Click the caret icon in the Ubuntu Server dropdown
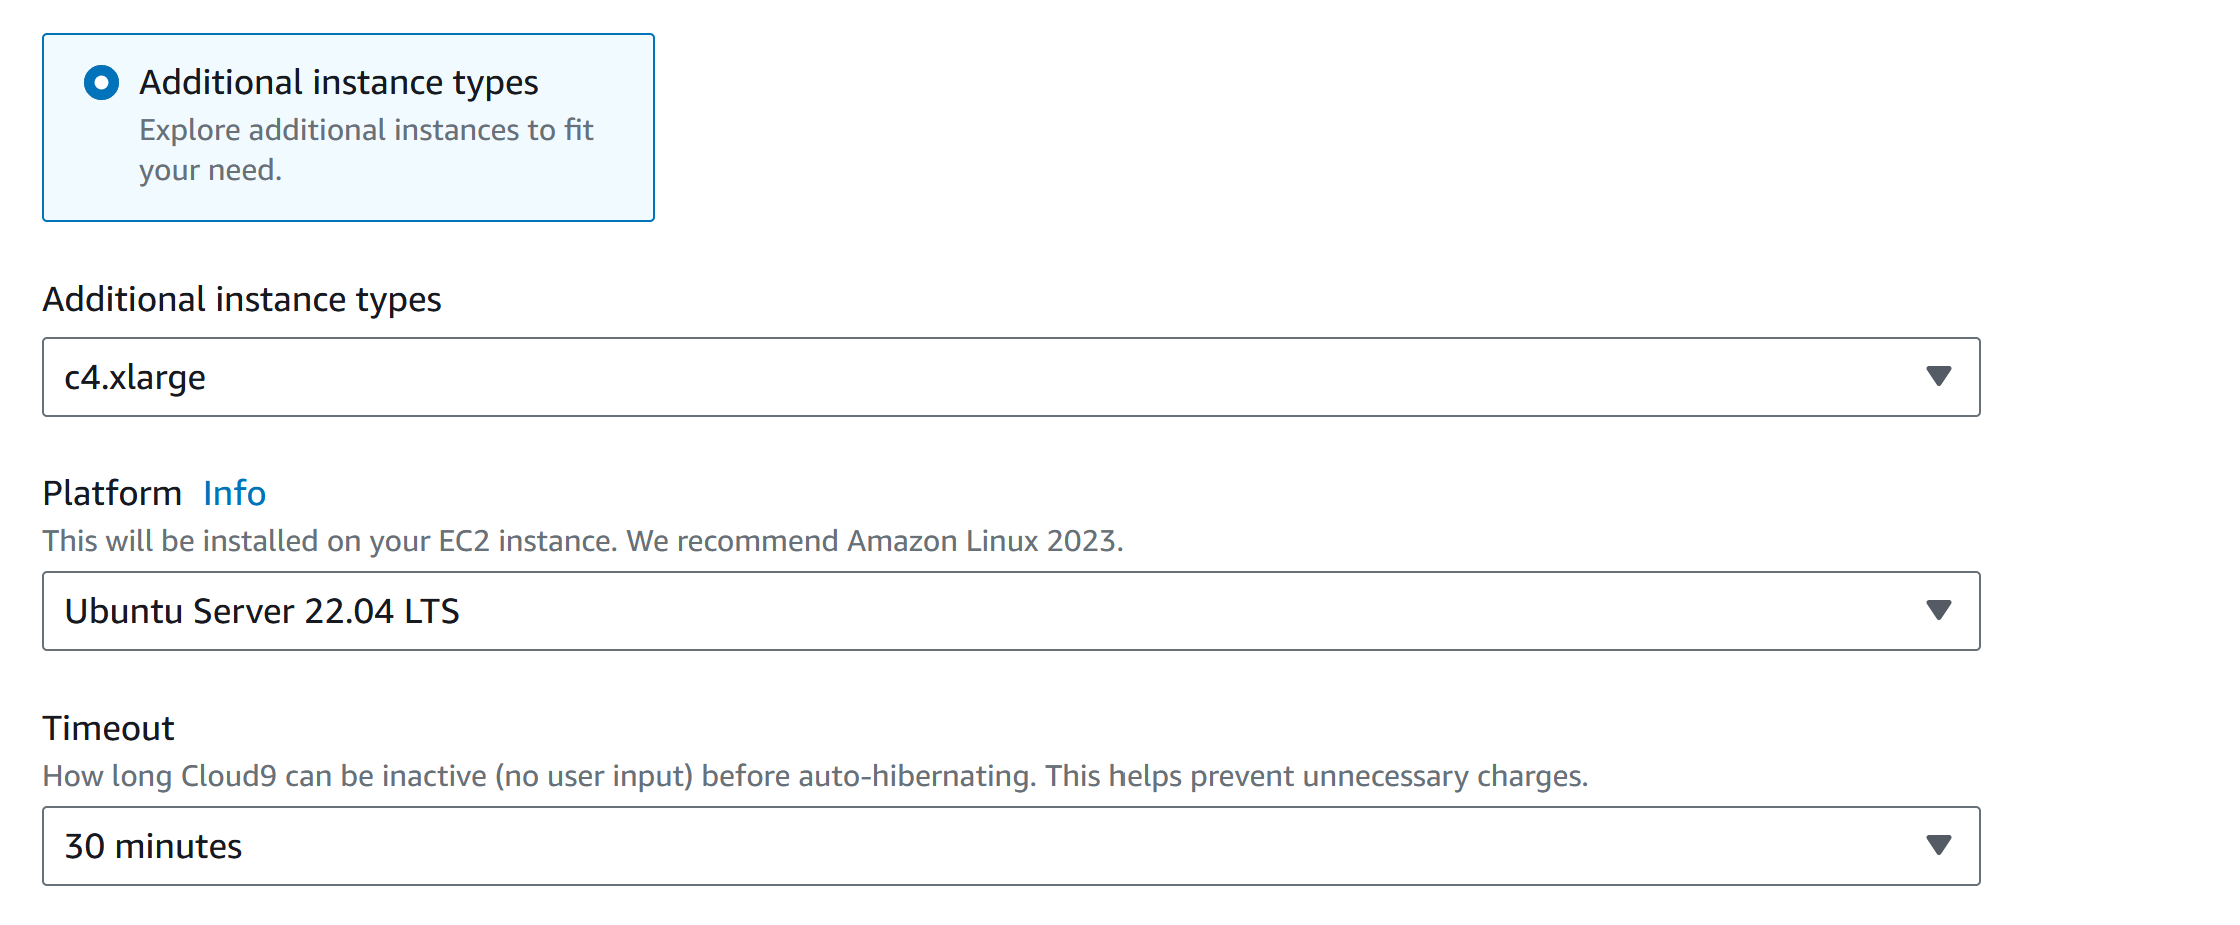The height and width of the screenshot is (925, 2240). tap(1938, 611)
